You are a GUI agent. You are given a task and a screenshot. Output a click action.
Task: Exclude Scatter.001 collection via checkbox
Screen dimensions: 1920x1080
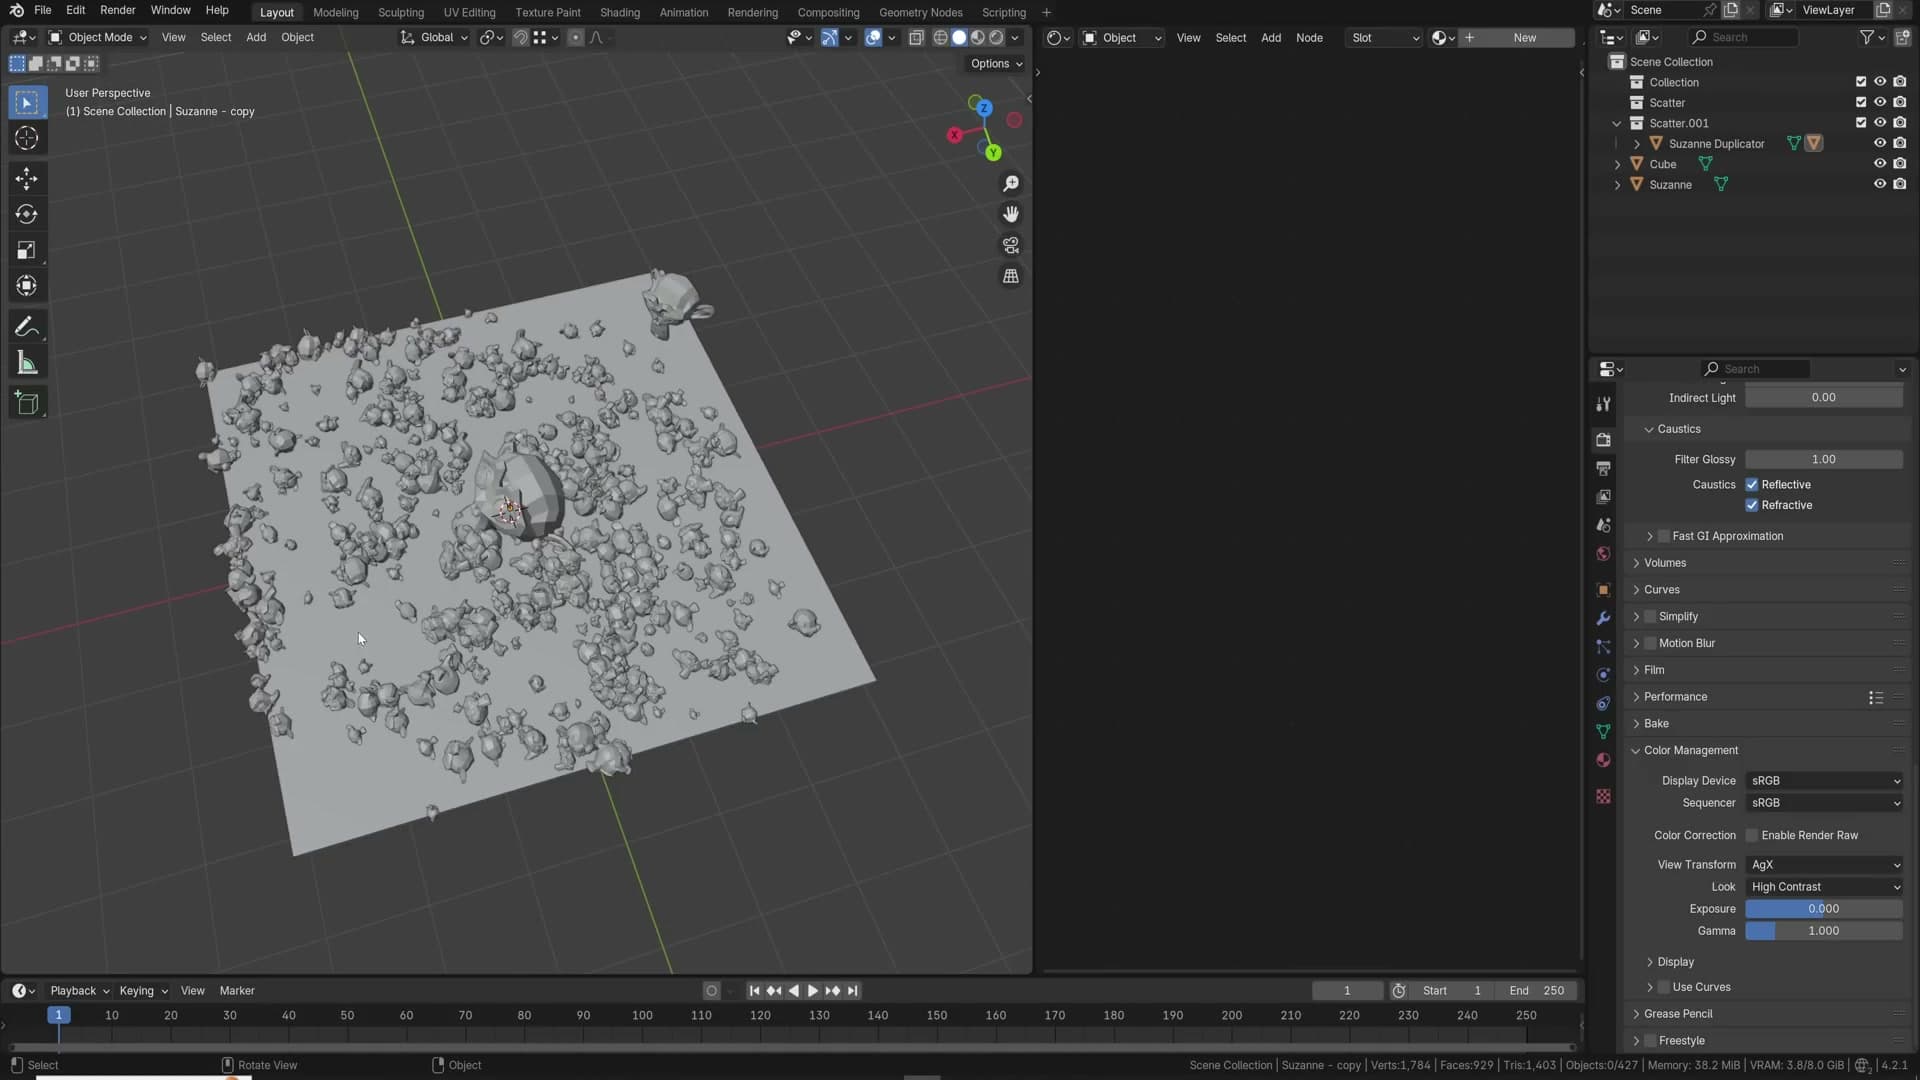(1861, 123)
